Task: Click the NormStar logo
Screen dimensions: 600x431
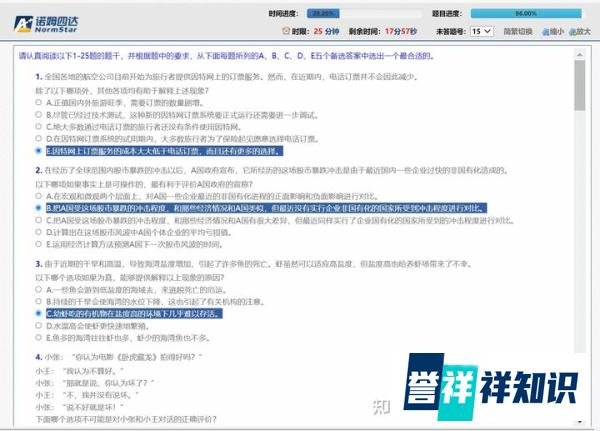Action: 46,24
